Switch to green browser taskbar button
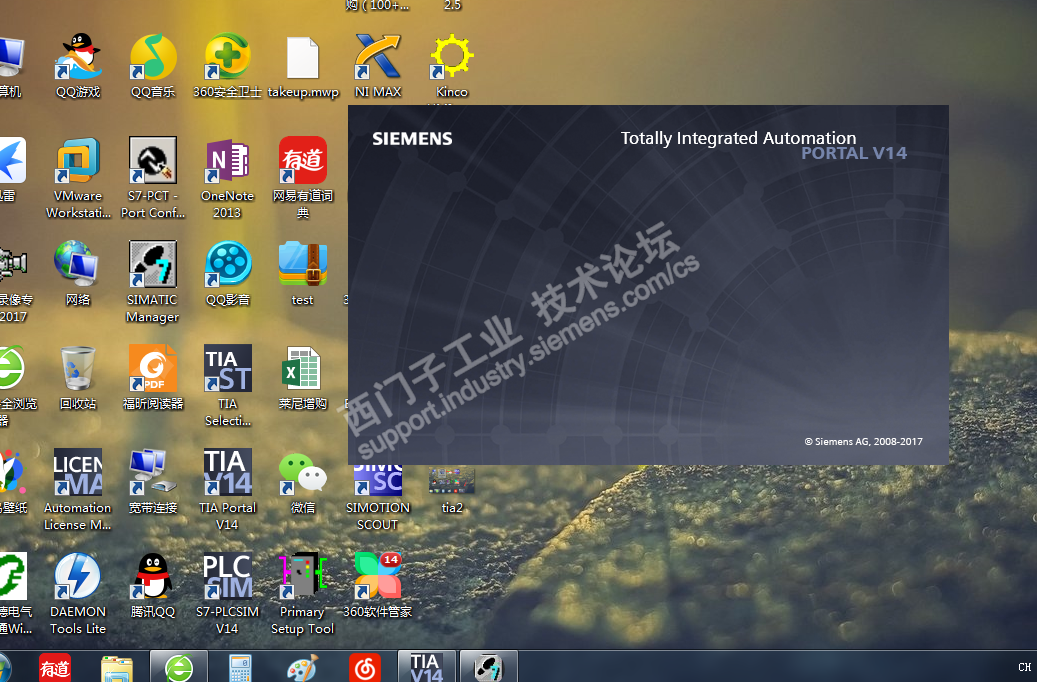The image size is (1037, 682). (x=179, y=667)
